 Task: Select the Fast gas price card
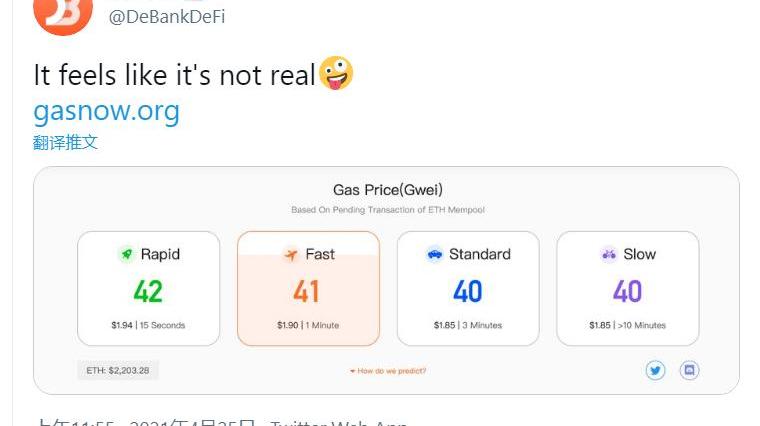308,289
